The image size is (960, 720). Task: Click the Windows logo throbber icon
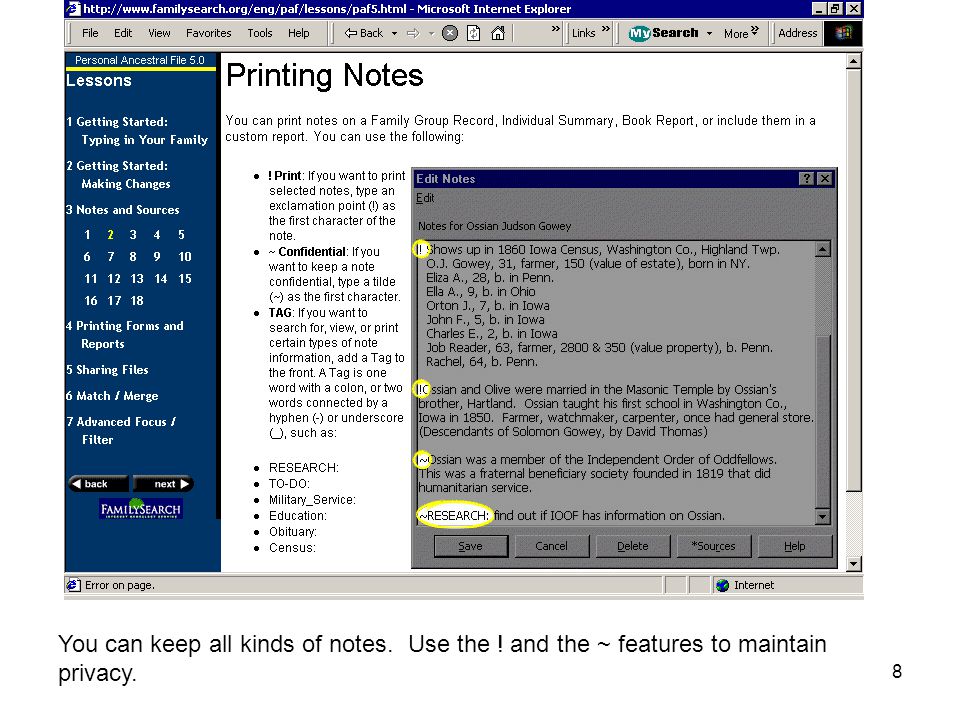pyautogui.click(x=843, y=33)
